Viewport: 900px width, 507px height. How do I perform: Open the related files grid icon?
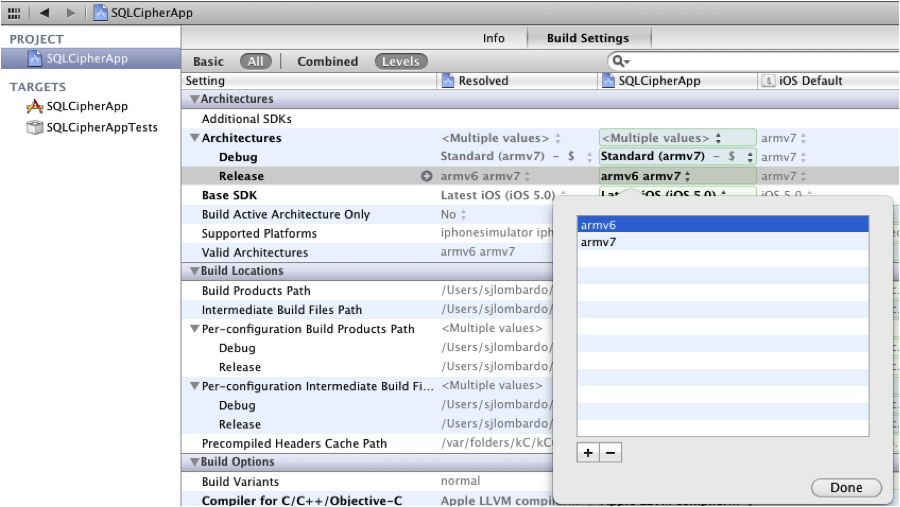click(14, 13)
